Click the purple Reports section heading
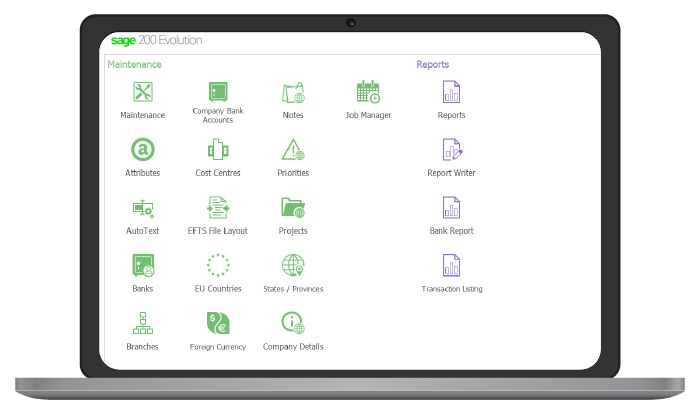 click(433, 64)
